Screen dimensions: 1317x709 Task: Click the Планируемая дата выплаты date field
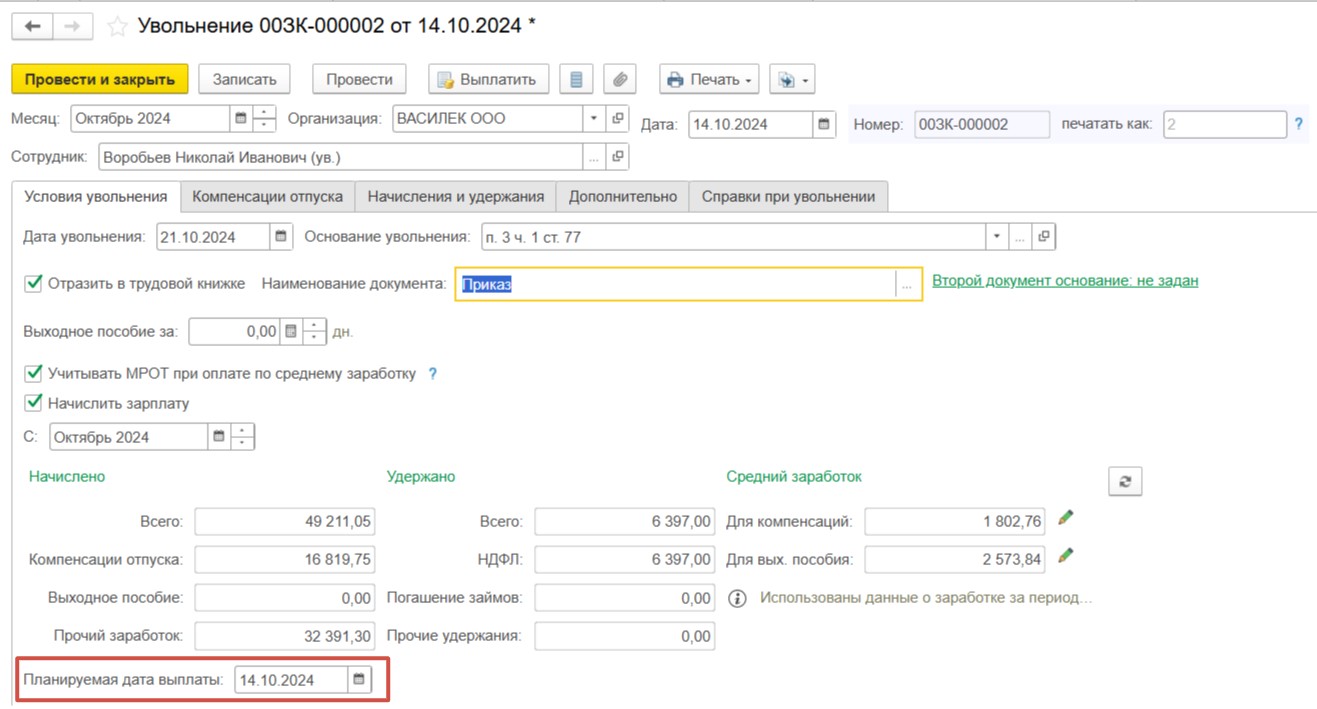[292, 680]
